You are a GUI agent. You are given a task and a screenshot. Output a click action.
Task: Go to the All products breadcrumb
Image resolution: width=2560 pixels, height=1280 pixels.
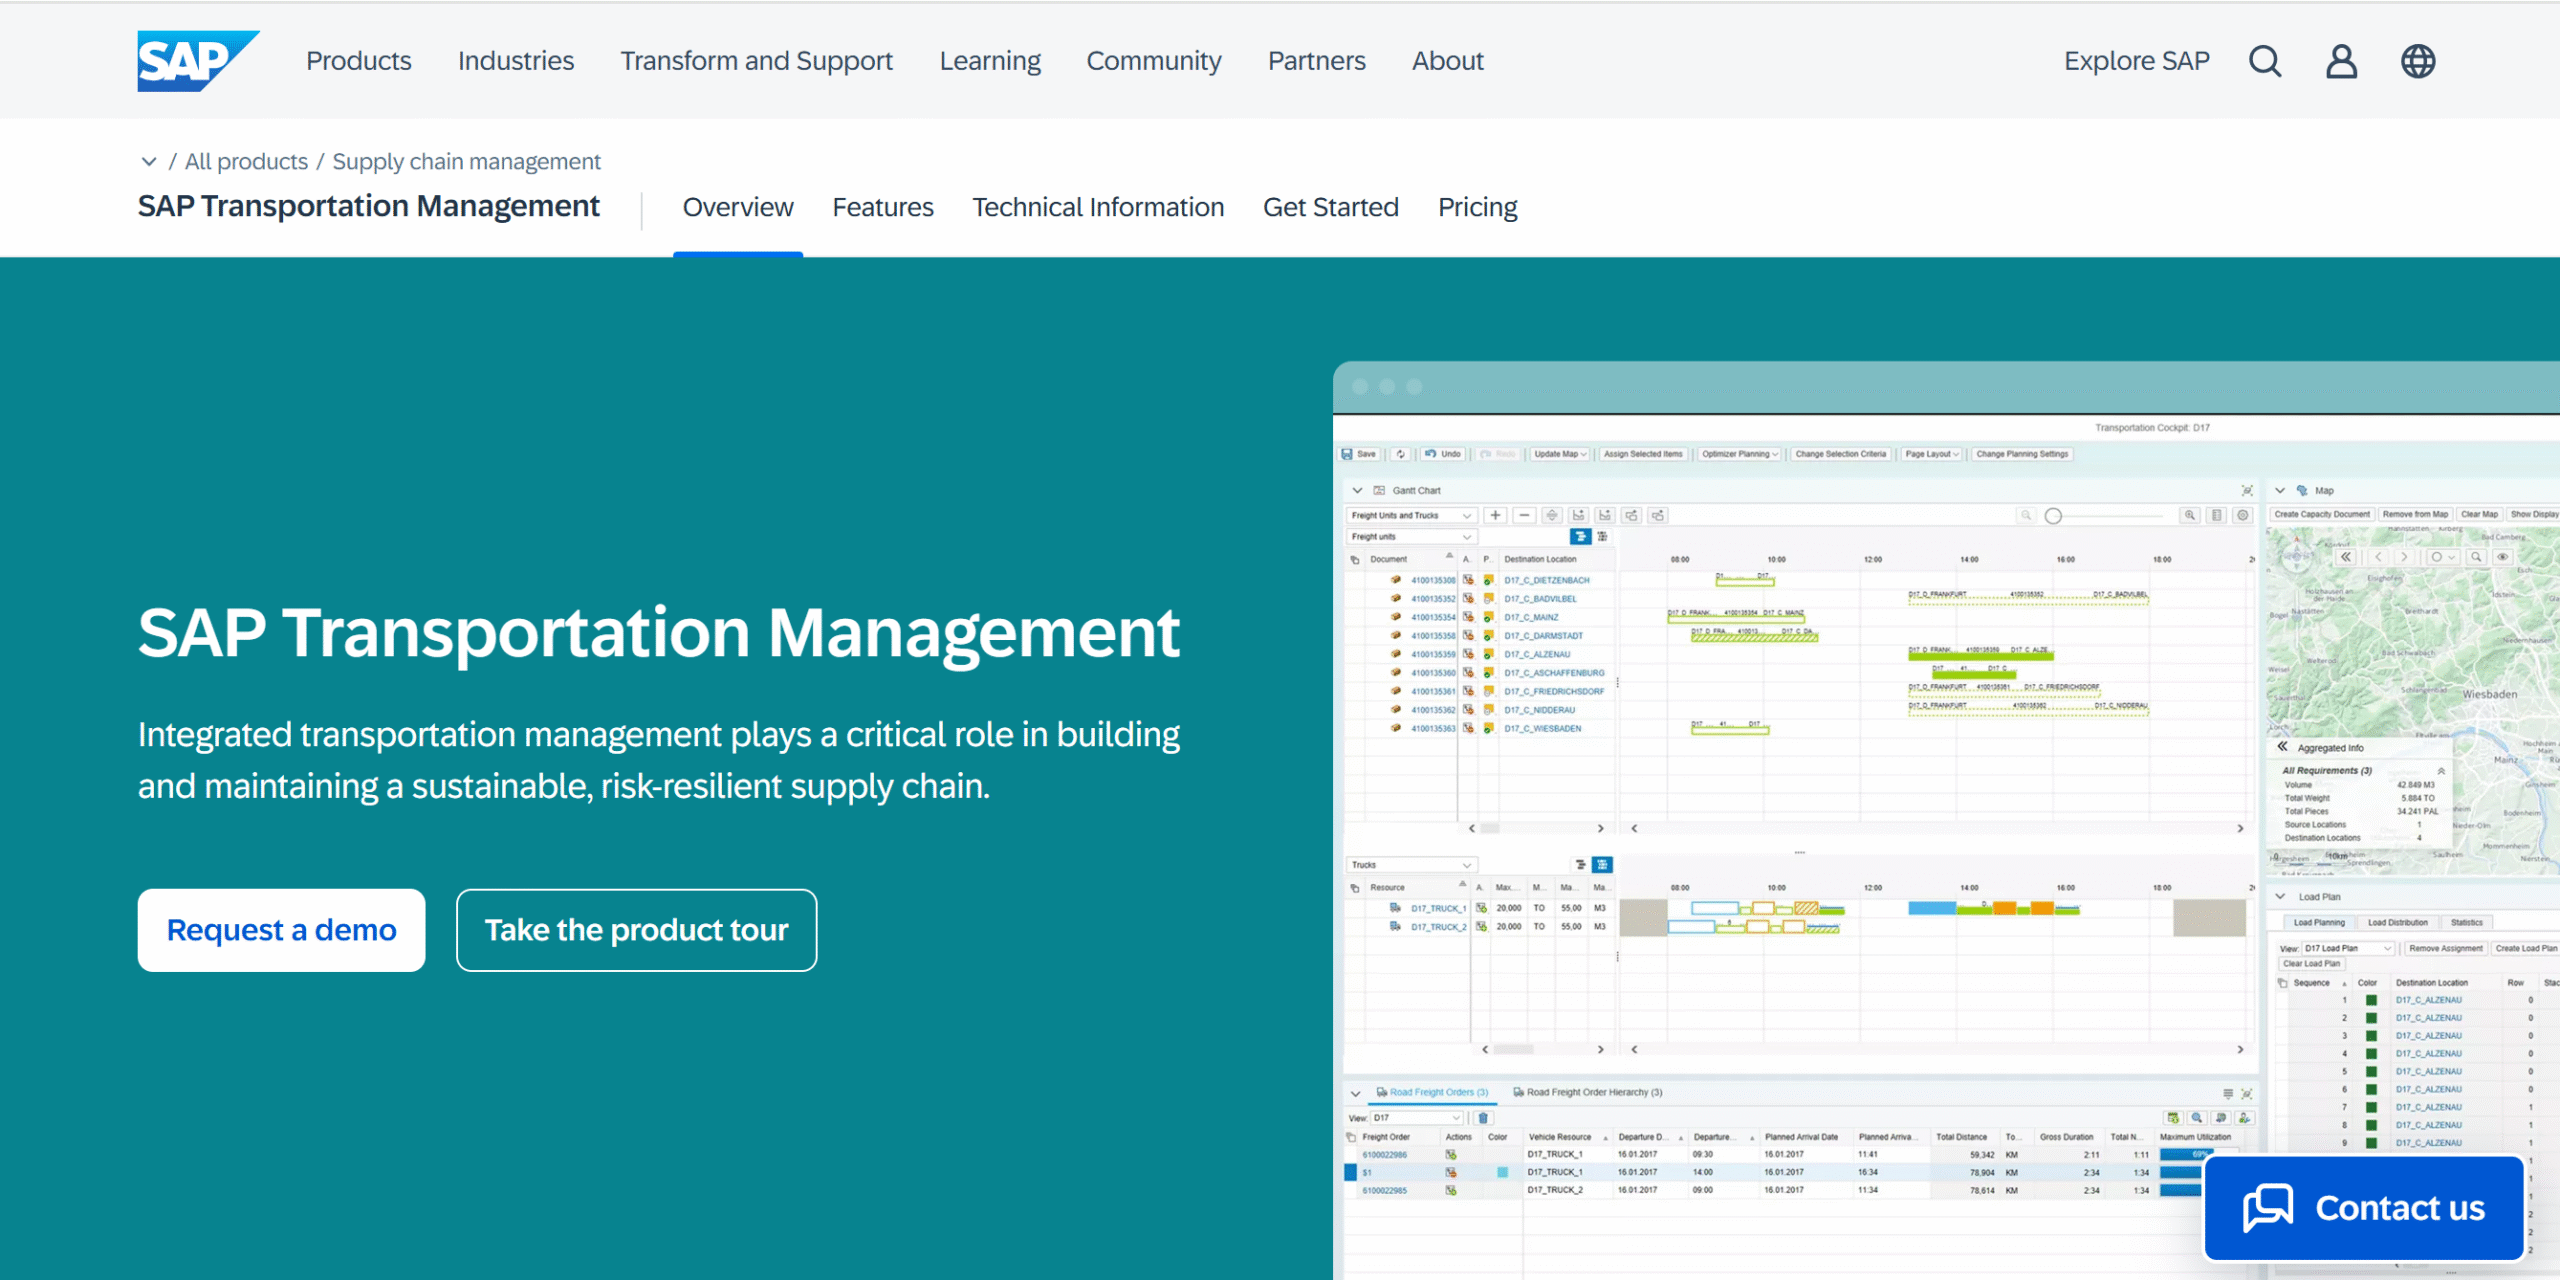[246, 161]
